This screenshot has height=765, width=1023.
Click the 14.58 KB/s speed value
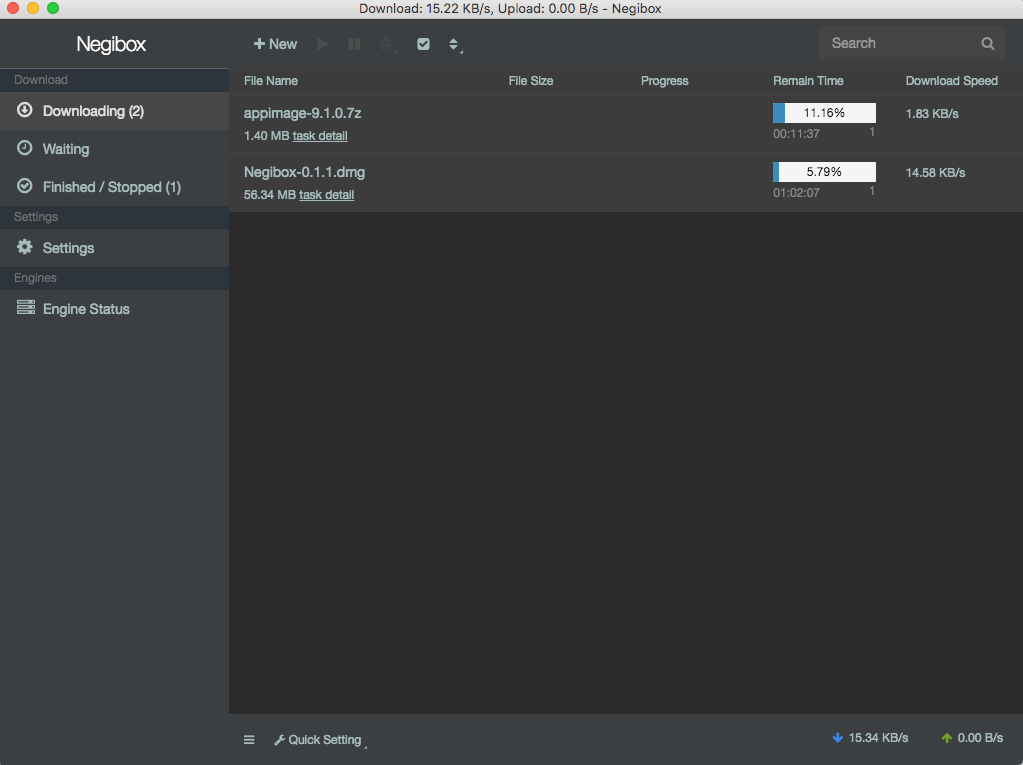pyautogui.click(x=935, y=173)
